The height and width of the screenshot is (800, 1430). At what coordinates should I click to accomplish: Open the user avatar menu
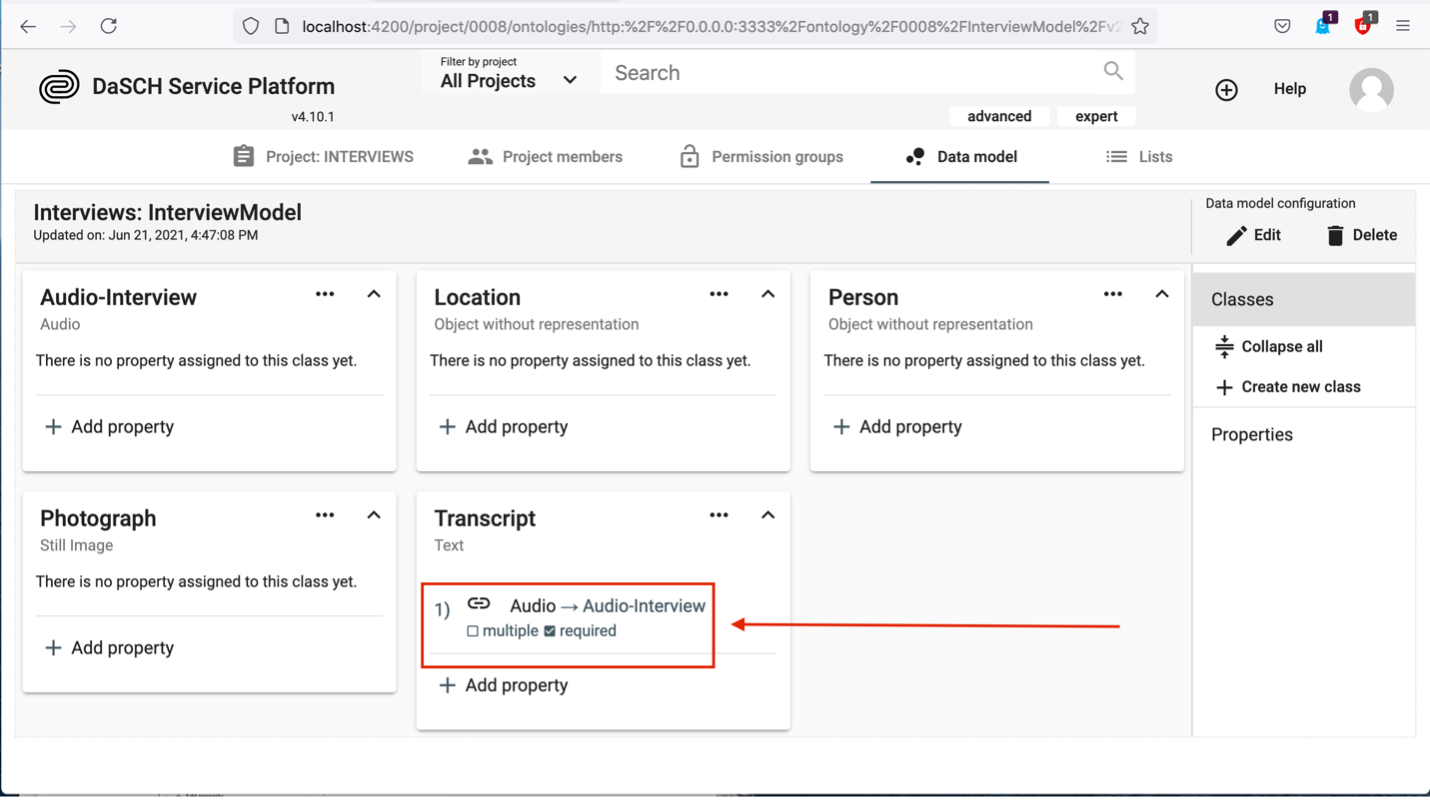(1371, 90)
